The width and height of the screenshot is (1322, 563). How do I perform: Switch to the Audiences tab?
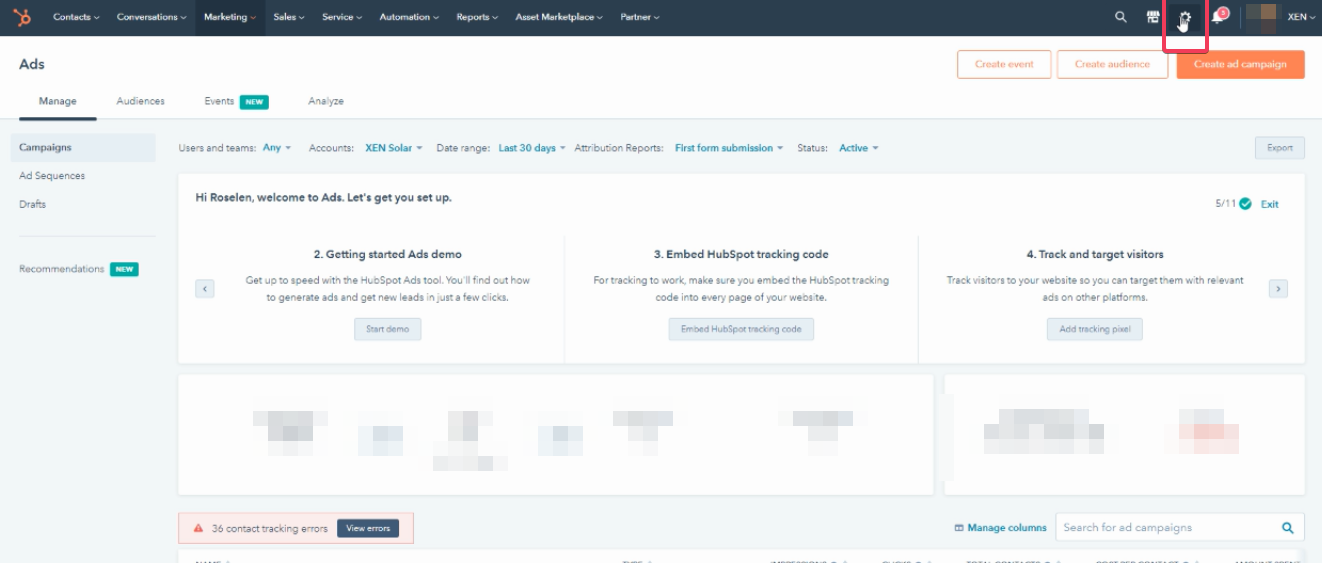click(x=141, y=101)
